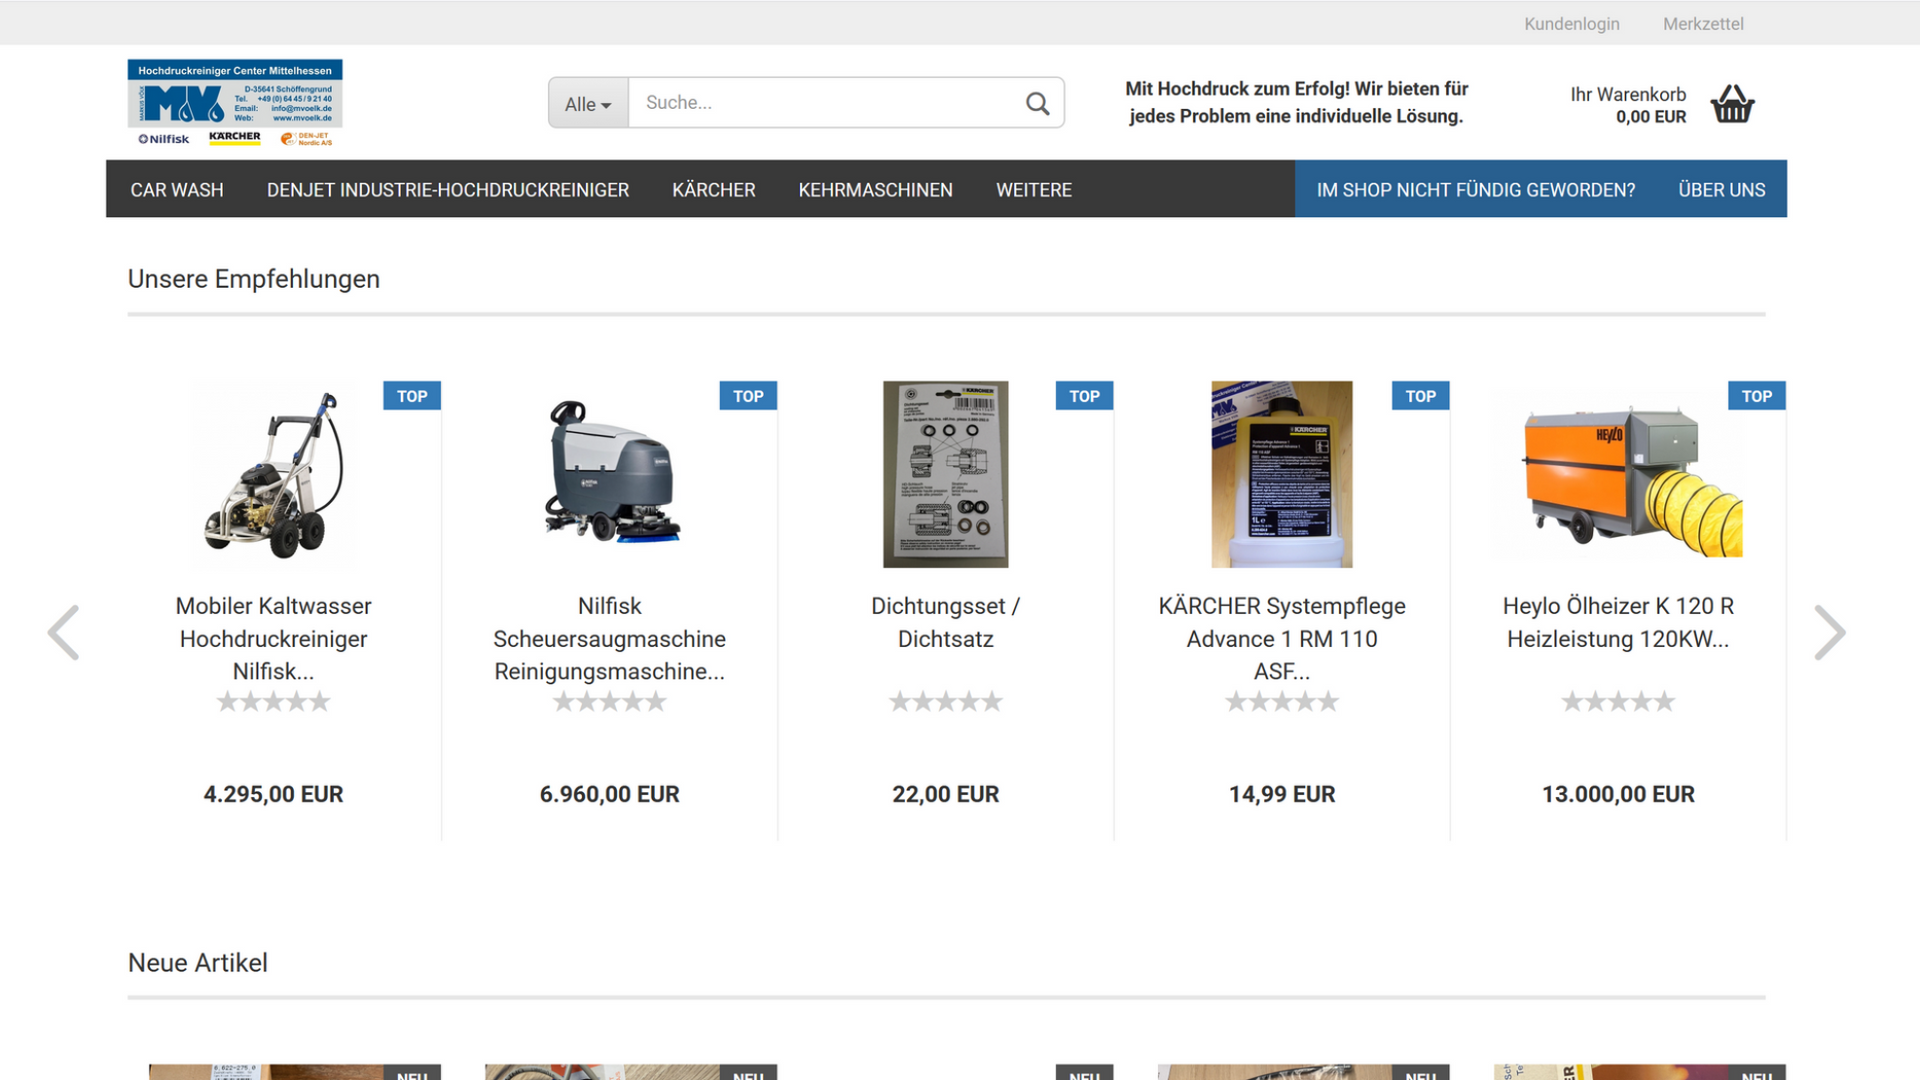Image resolution: width=1920 pixels, height=1080 pixels.
Task: Open KÄRCHER Systempflege Advance title
Action: click(x=1282, y=638)
